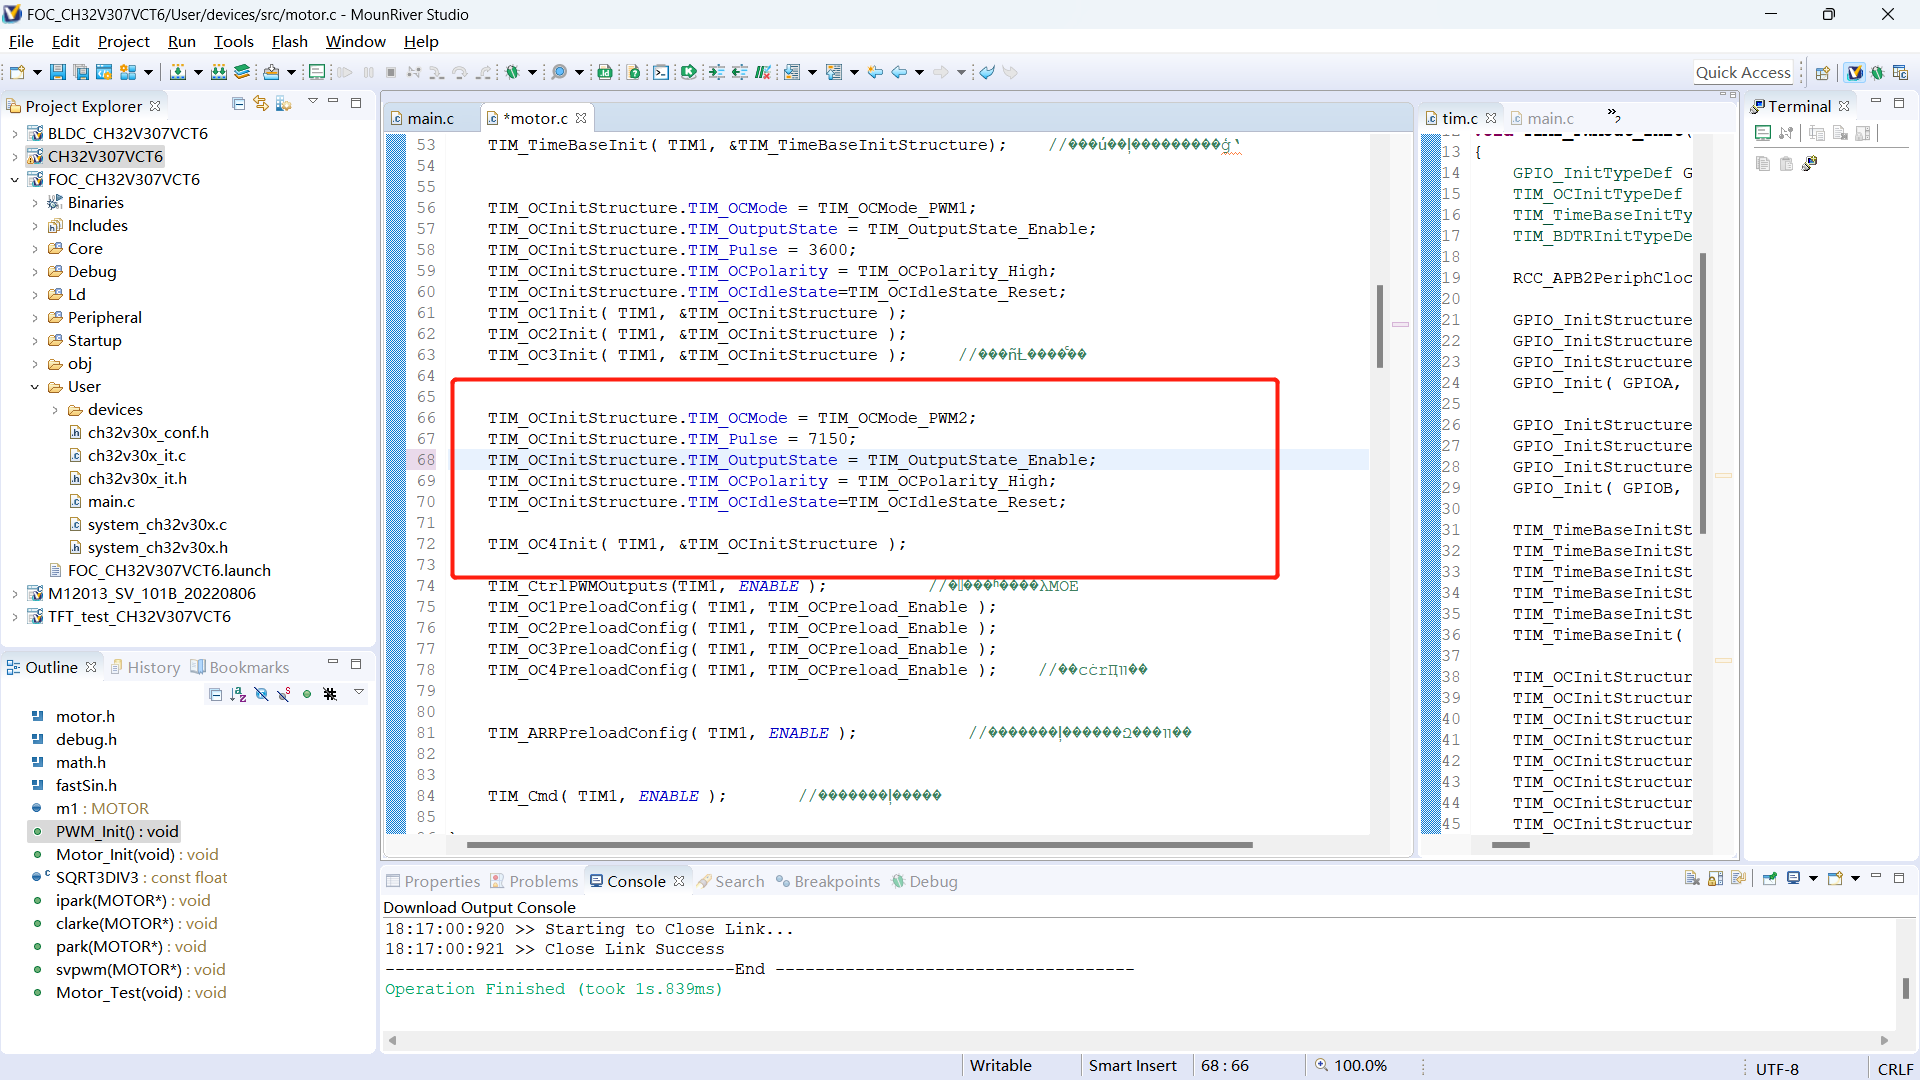The width and height of the screenshot is (1920, 1080).
Task: Toggle Hide Inactive Elements hash icon in Outline
Action: [330, 694]
